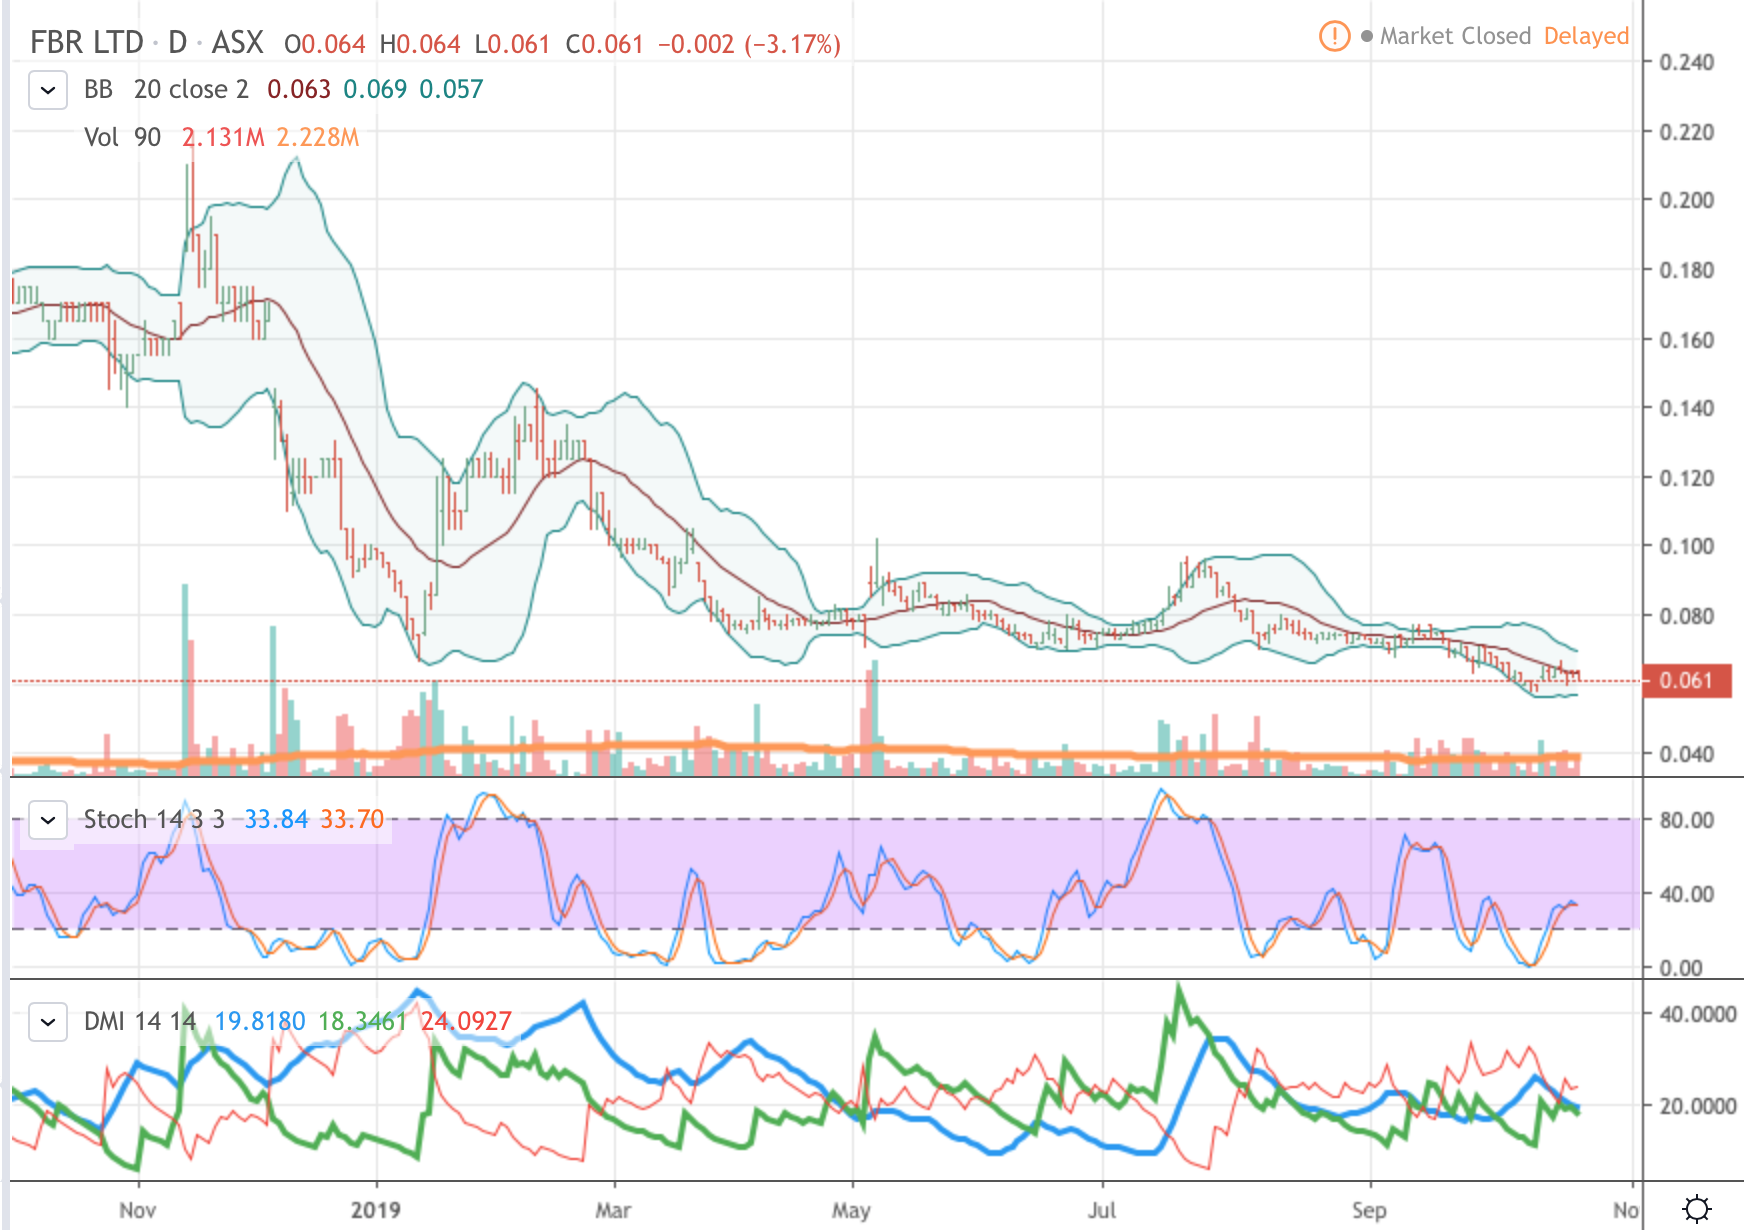Select the Stoch 14 3 3 indicator label
The height and width of the screenshot is (1230, 1744).
click(154, 820)
